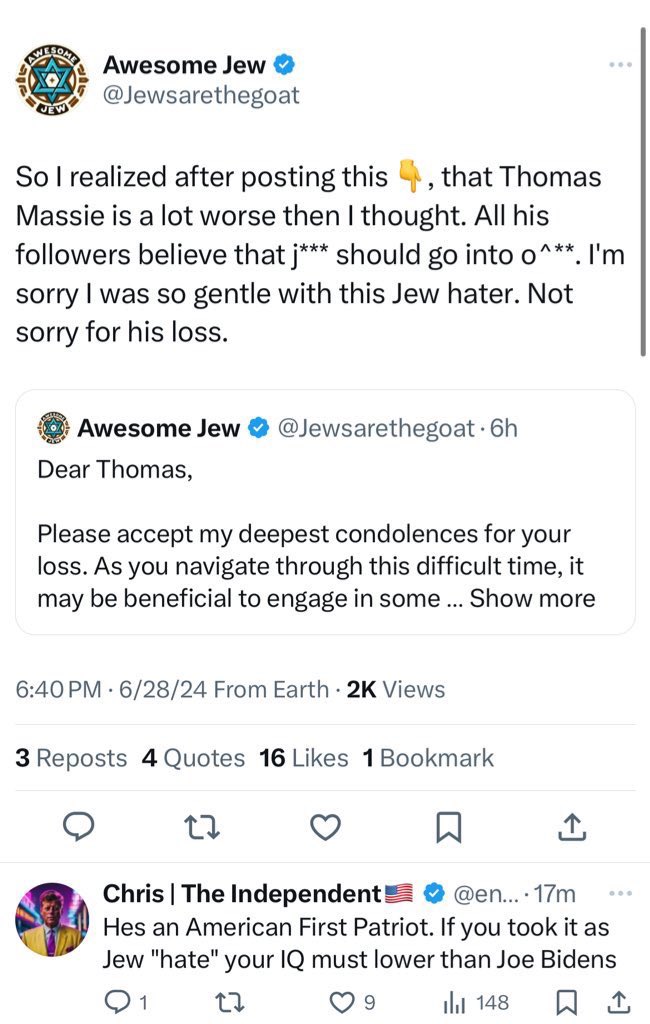The height and width of the screenshot is (1024, 650).
Task: Reply to the main post
Action: coord(82,826)
